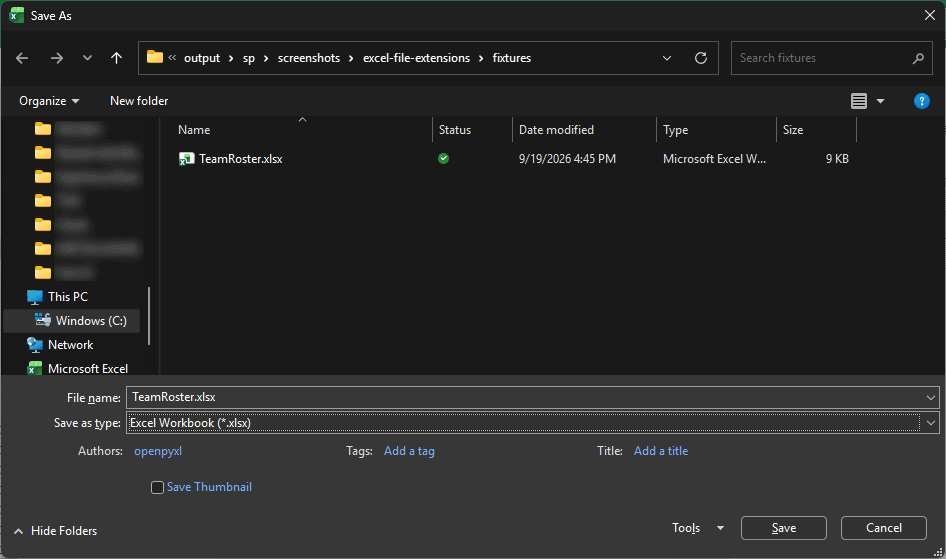Sort files by Status column
Image resolution: width=946 pixels, height=559 pixels.
(x=455, y=130)
